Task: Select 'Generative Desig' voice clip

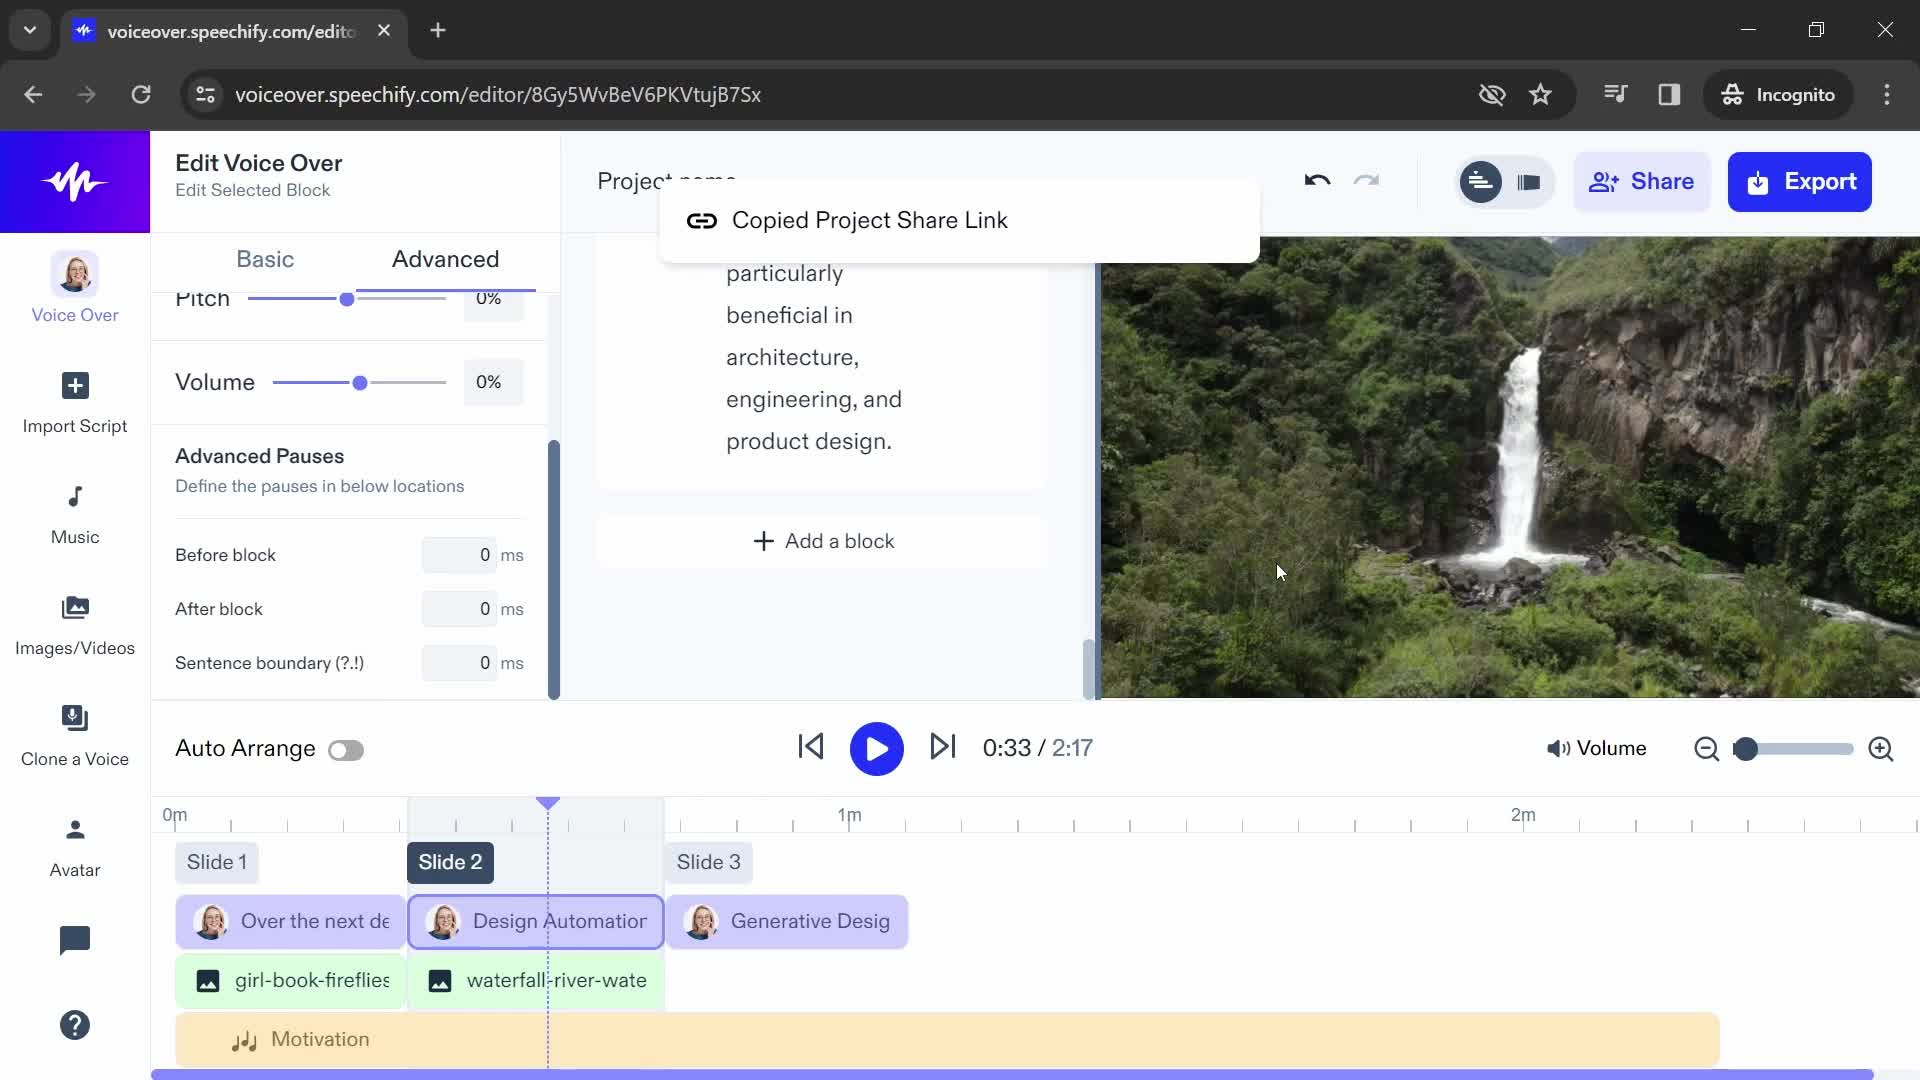Action: pos(787,921)
